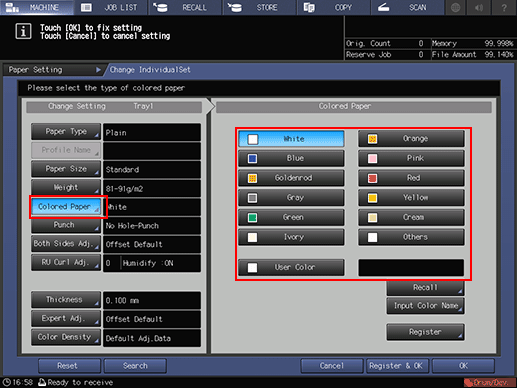Screen dimensions: 517x388
Task: Click the Standard paper size value
Action: click(152, 170)
